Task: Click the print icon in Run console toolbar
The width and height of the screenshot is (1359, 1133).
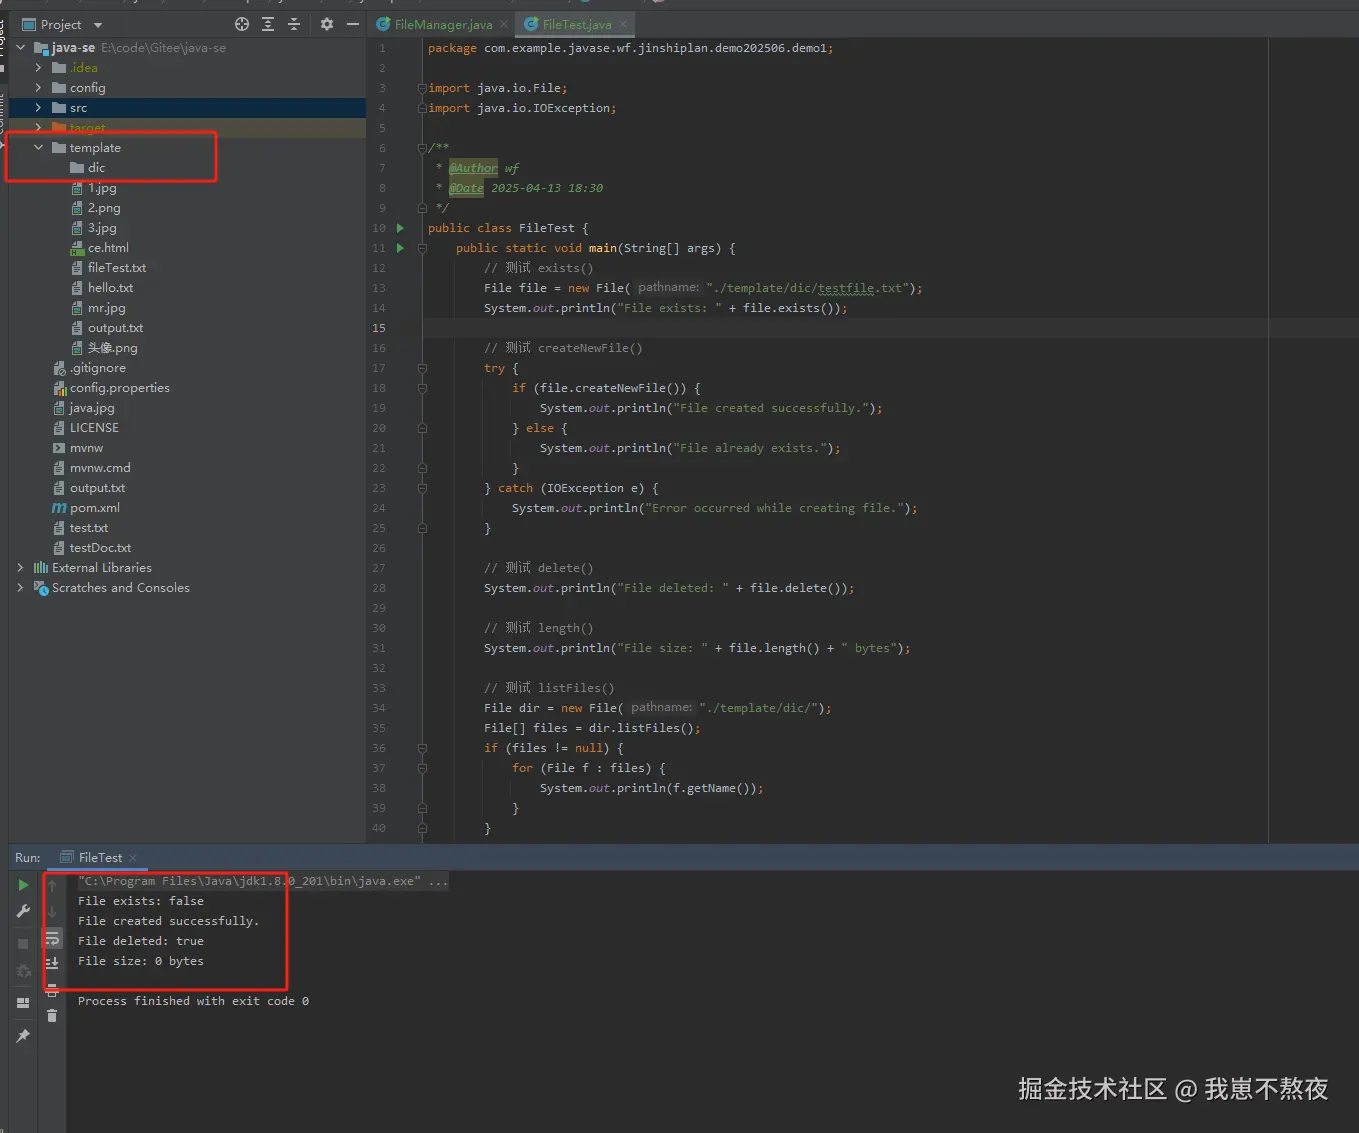Action: [x=52, y=992]
